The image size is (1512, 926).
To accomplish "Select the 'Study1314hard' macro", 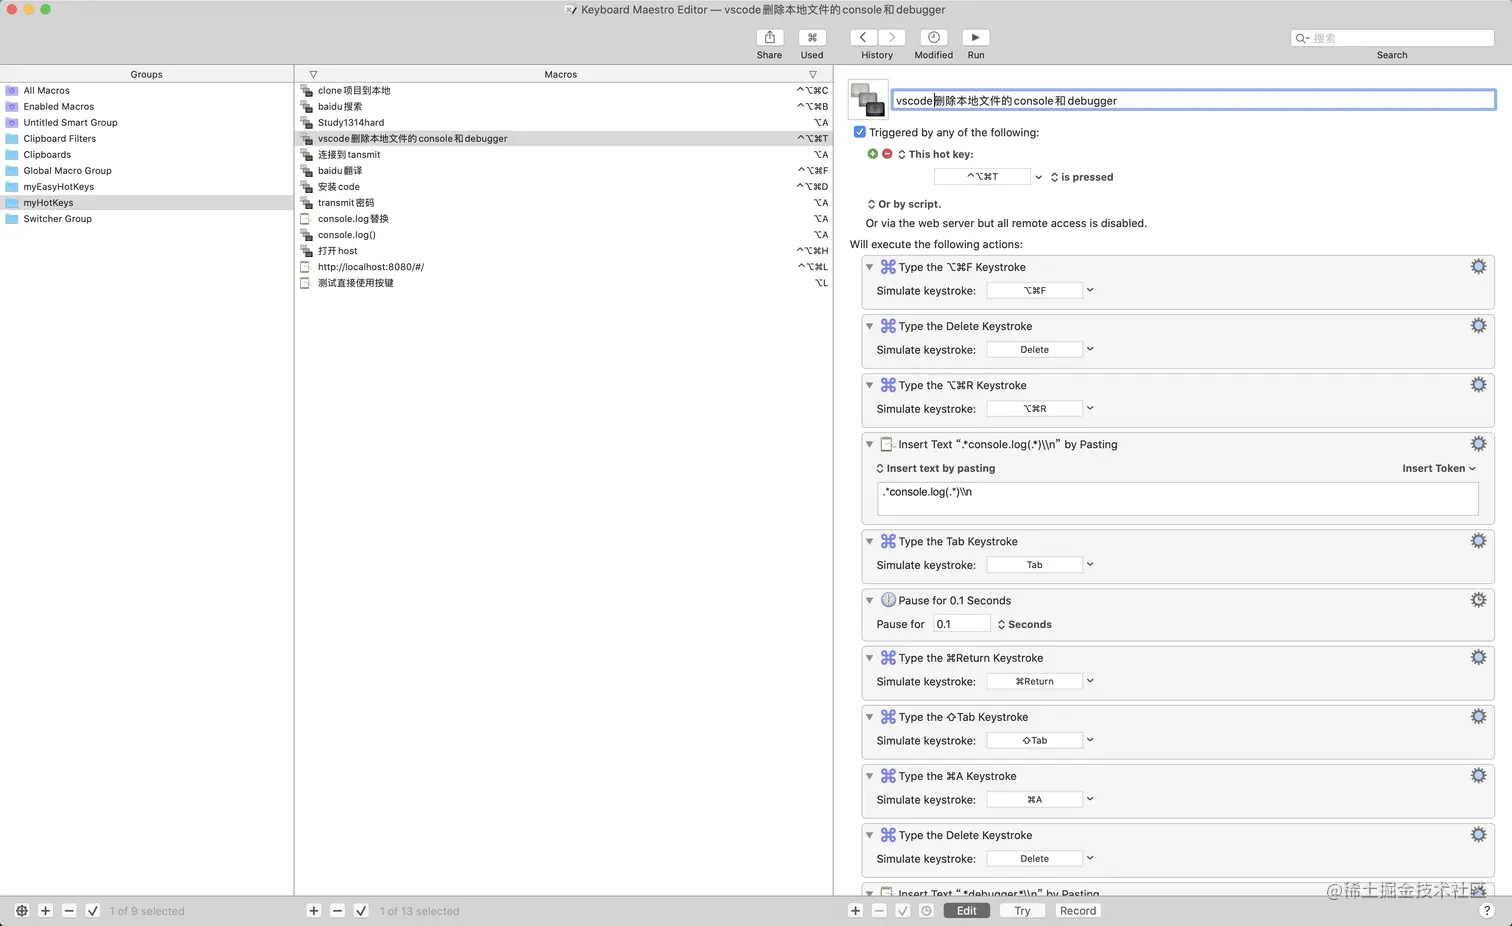I will 564,122.
